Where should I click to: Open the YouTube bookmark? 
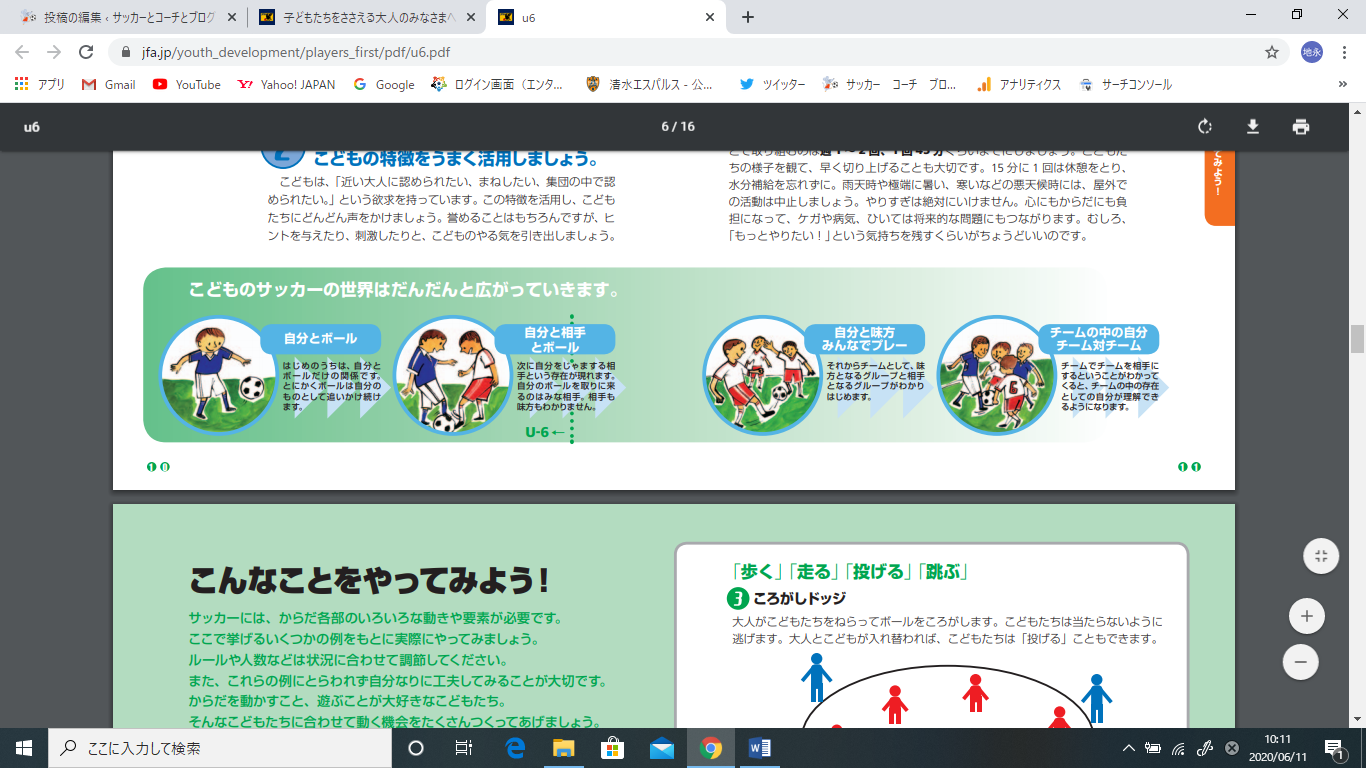187,85
